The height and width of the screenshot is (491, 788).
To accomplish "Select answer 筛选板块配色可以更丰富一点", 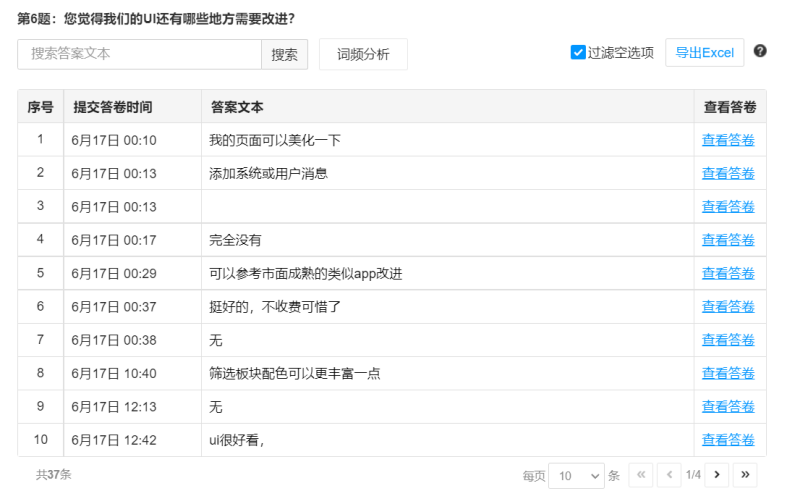I will (295, 373).
